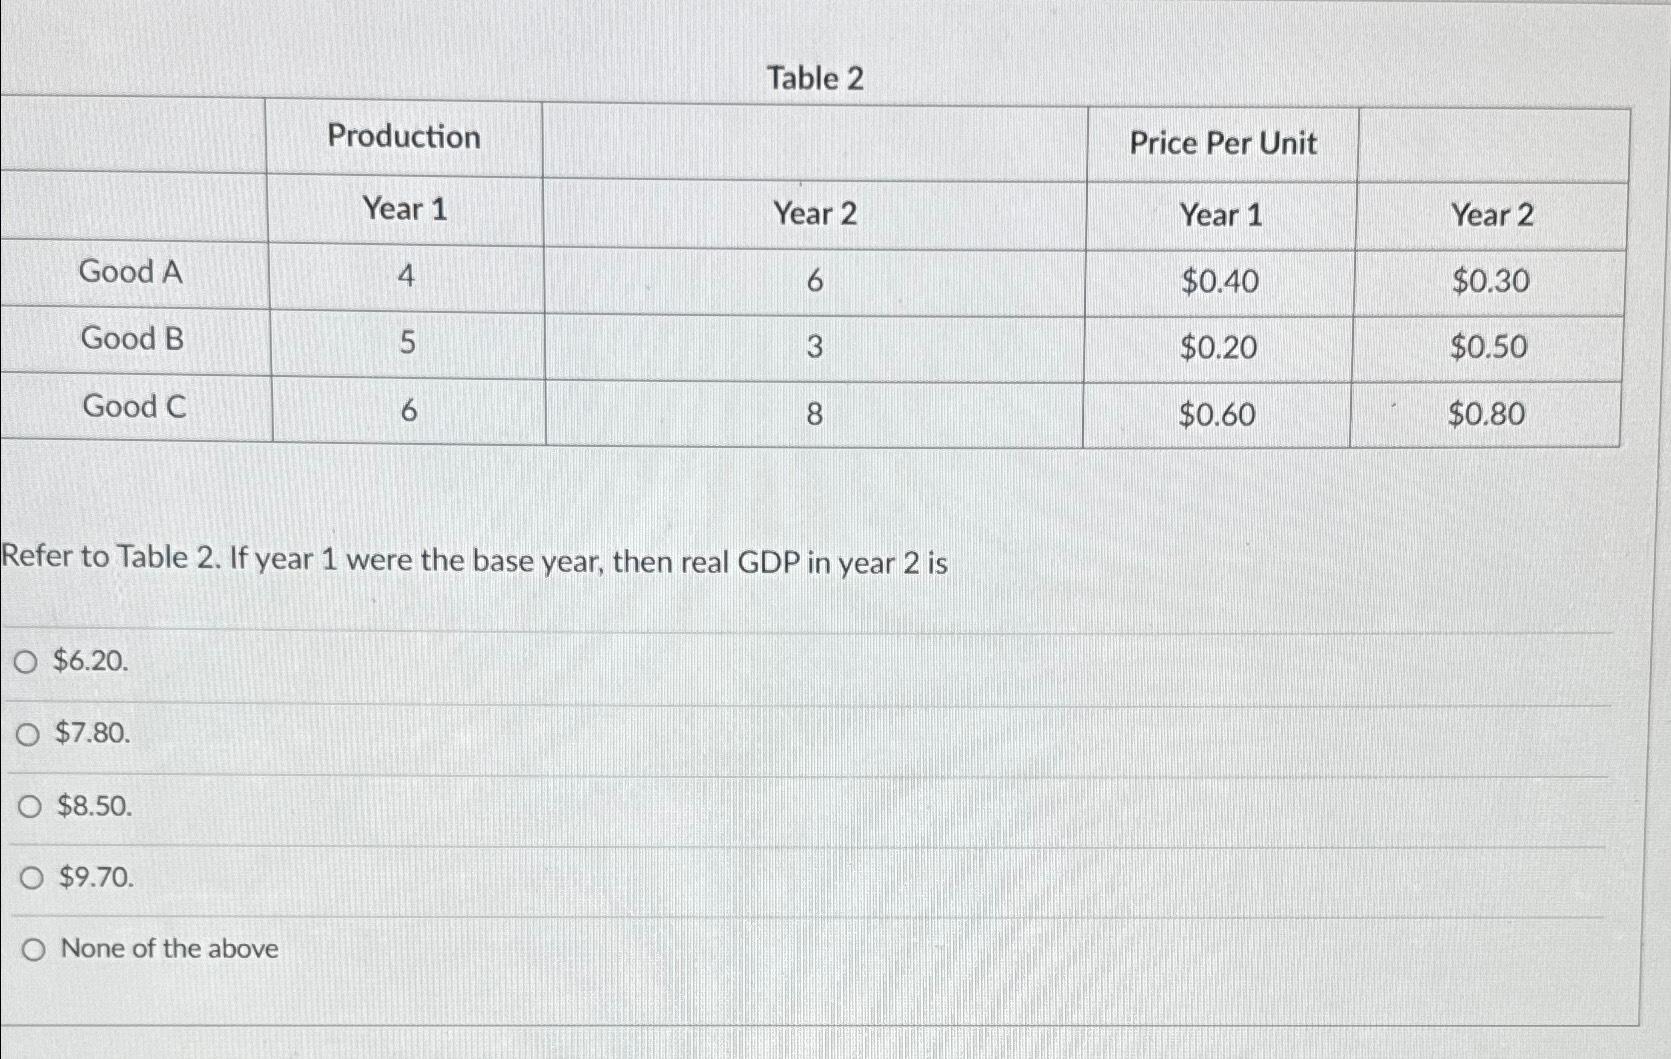The width and height of the screenshot is (1671, 1059).
Task: Click the Price Per Unit column header
Action: coord(1222,144)
